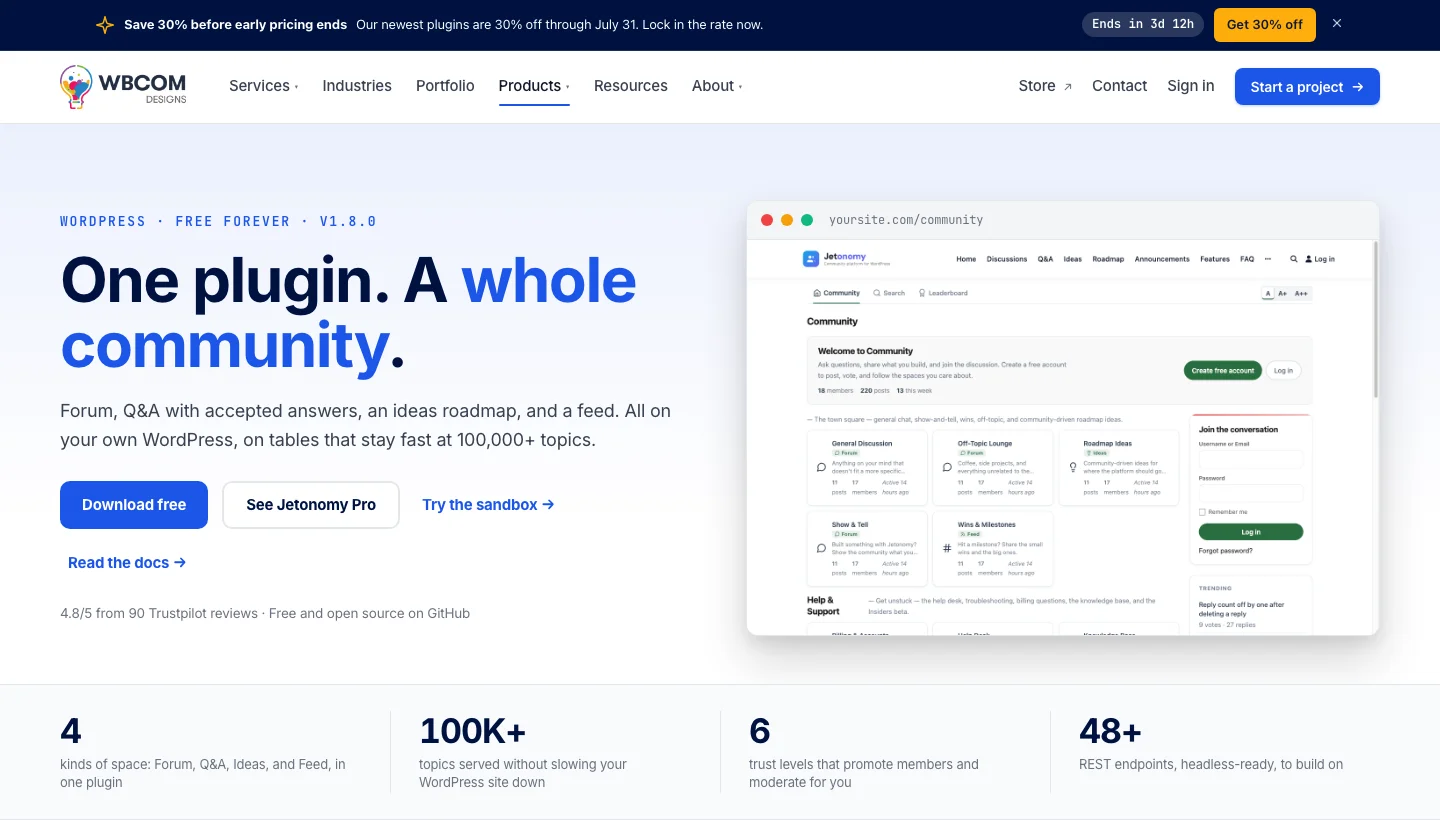
Task: Click the Show & Tell chat bubble icon
Action: point(821,548)
